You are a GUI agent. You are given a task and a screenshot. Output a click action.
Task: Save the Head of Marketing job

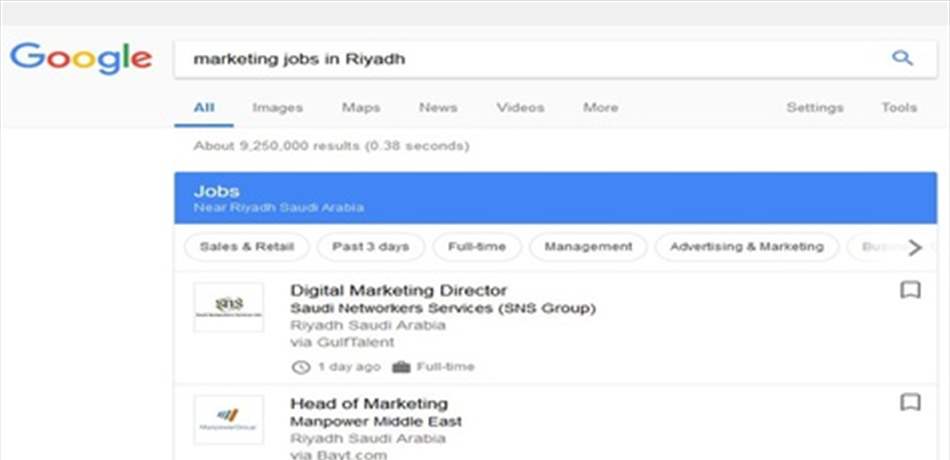coord(910,402)
